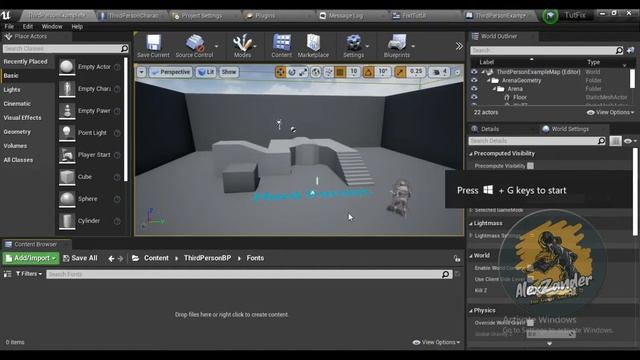Open Settings toolbar icon
Image resolution: width=640 pixels, height=360 pixels.
coord(353,46)
